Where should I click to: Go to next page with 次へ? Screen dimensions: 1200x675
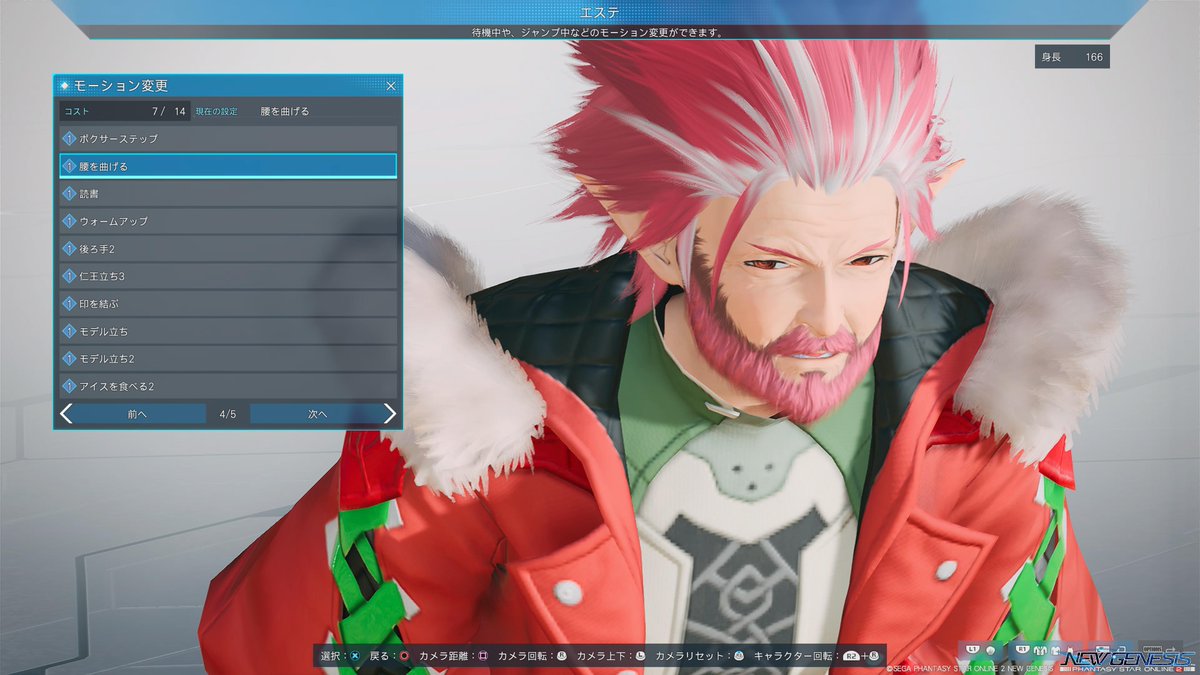pyautogui.click(x=323, y=414)
